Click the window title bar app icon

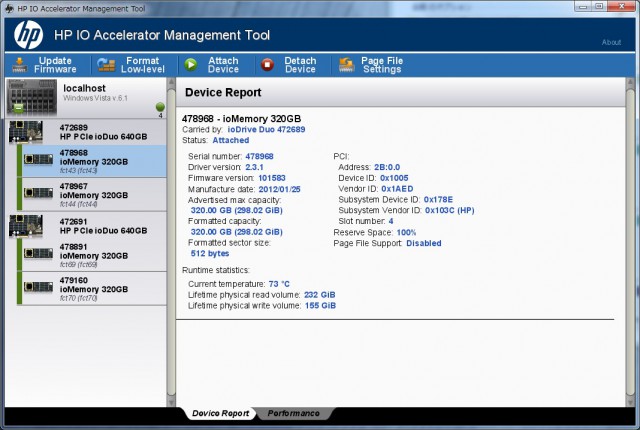coord(9,8)
